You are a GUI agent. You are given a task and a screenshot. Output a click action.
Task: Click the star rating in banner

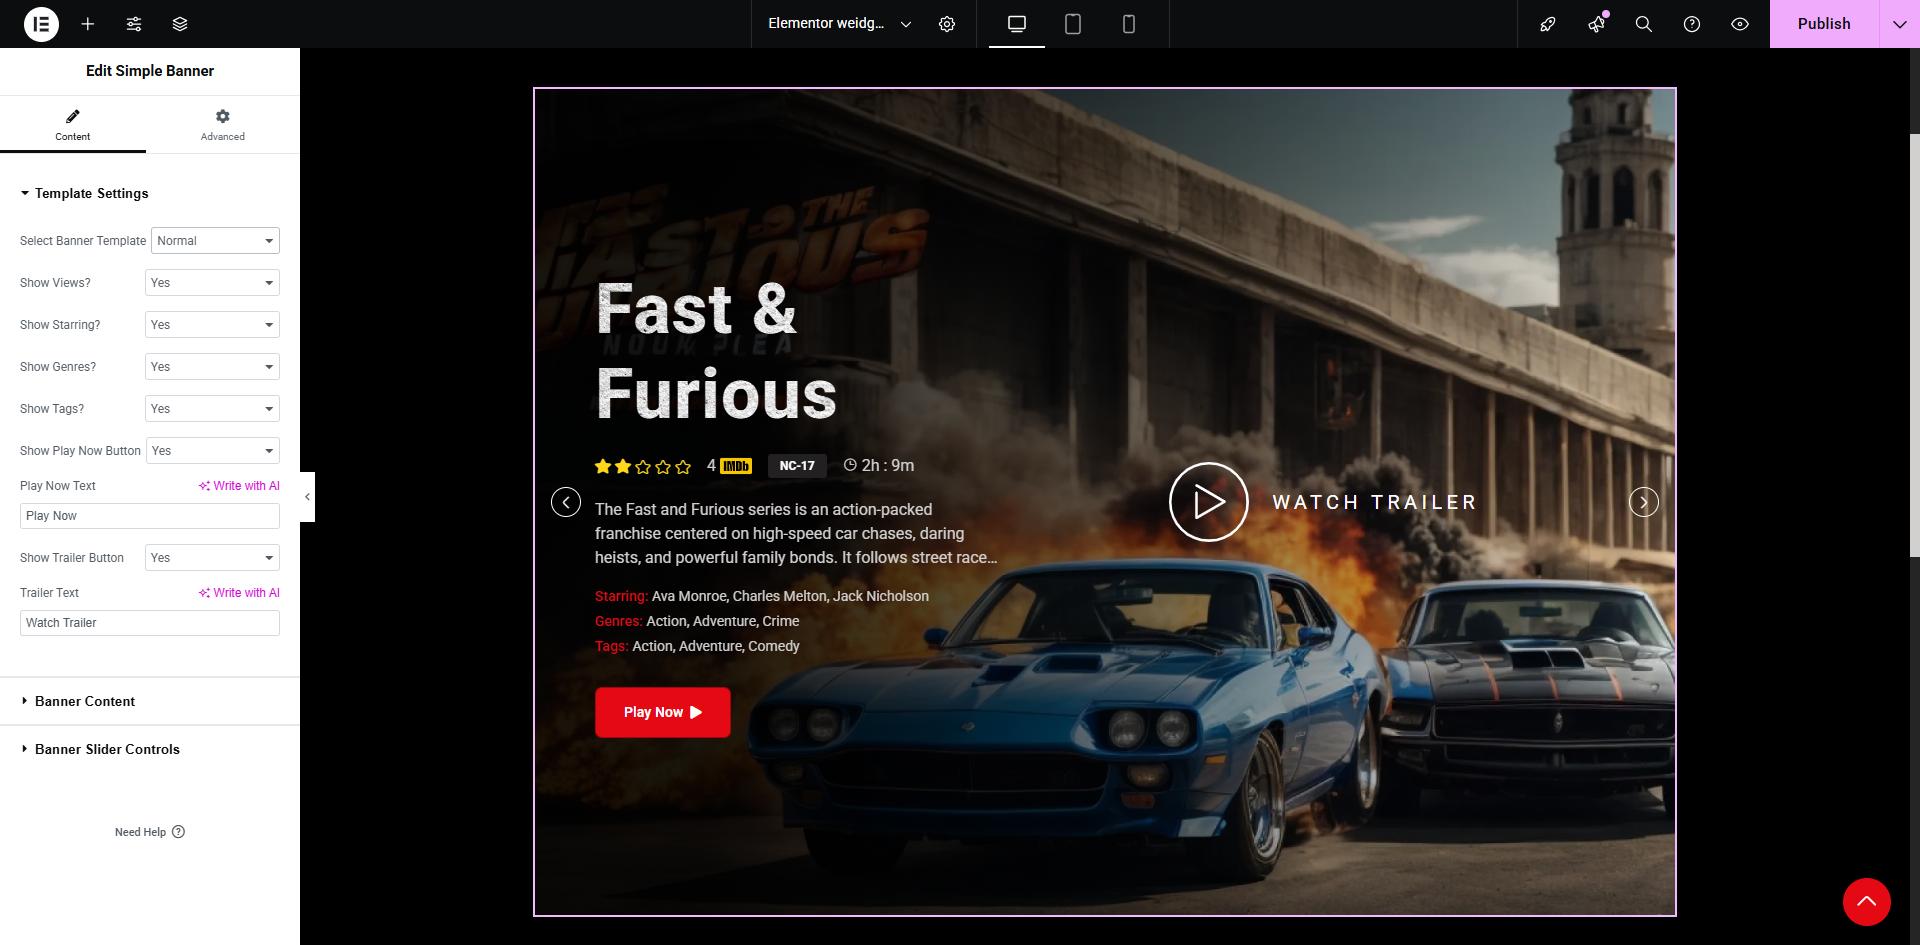(643, 466)
